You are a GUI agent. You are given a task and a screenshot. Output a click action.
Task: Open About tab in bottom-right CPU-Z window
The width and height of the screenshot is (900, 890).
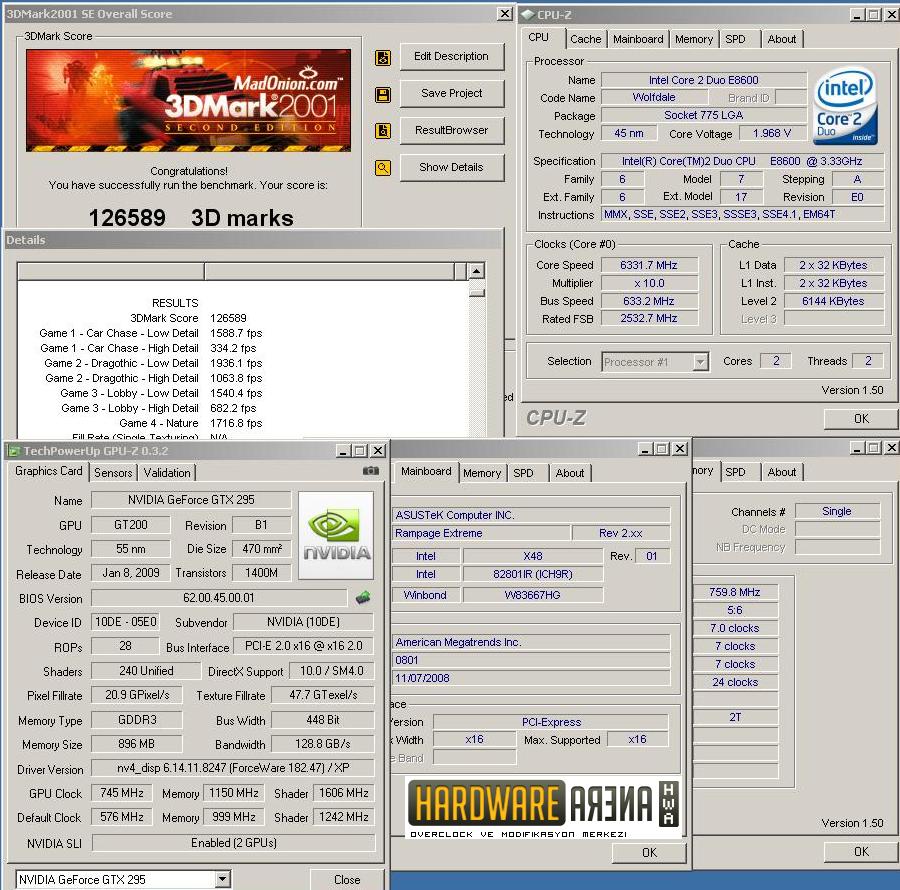click(782, 472)
